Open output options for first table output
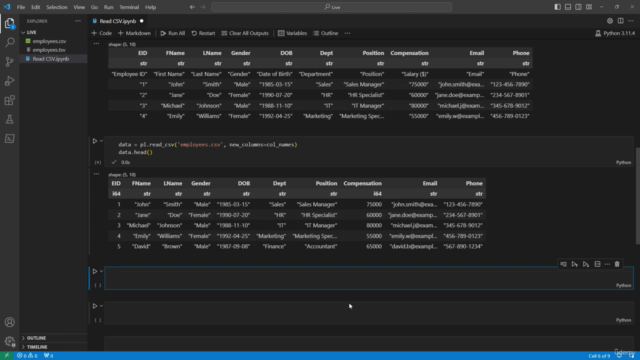640x360 pixels. [96, 44]
